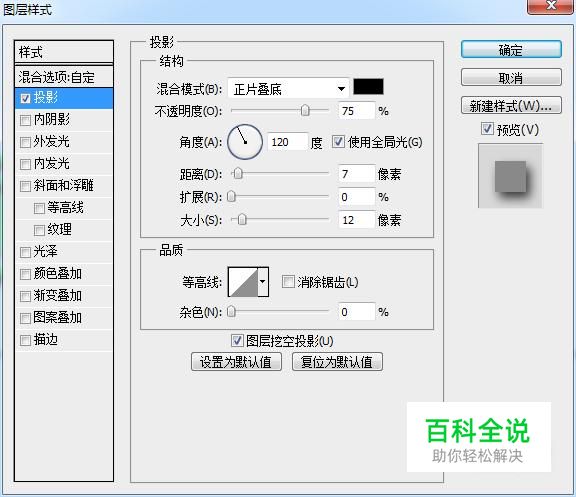
Task: Click the 确定 button
Action: point(511,50)
